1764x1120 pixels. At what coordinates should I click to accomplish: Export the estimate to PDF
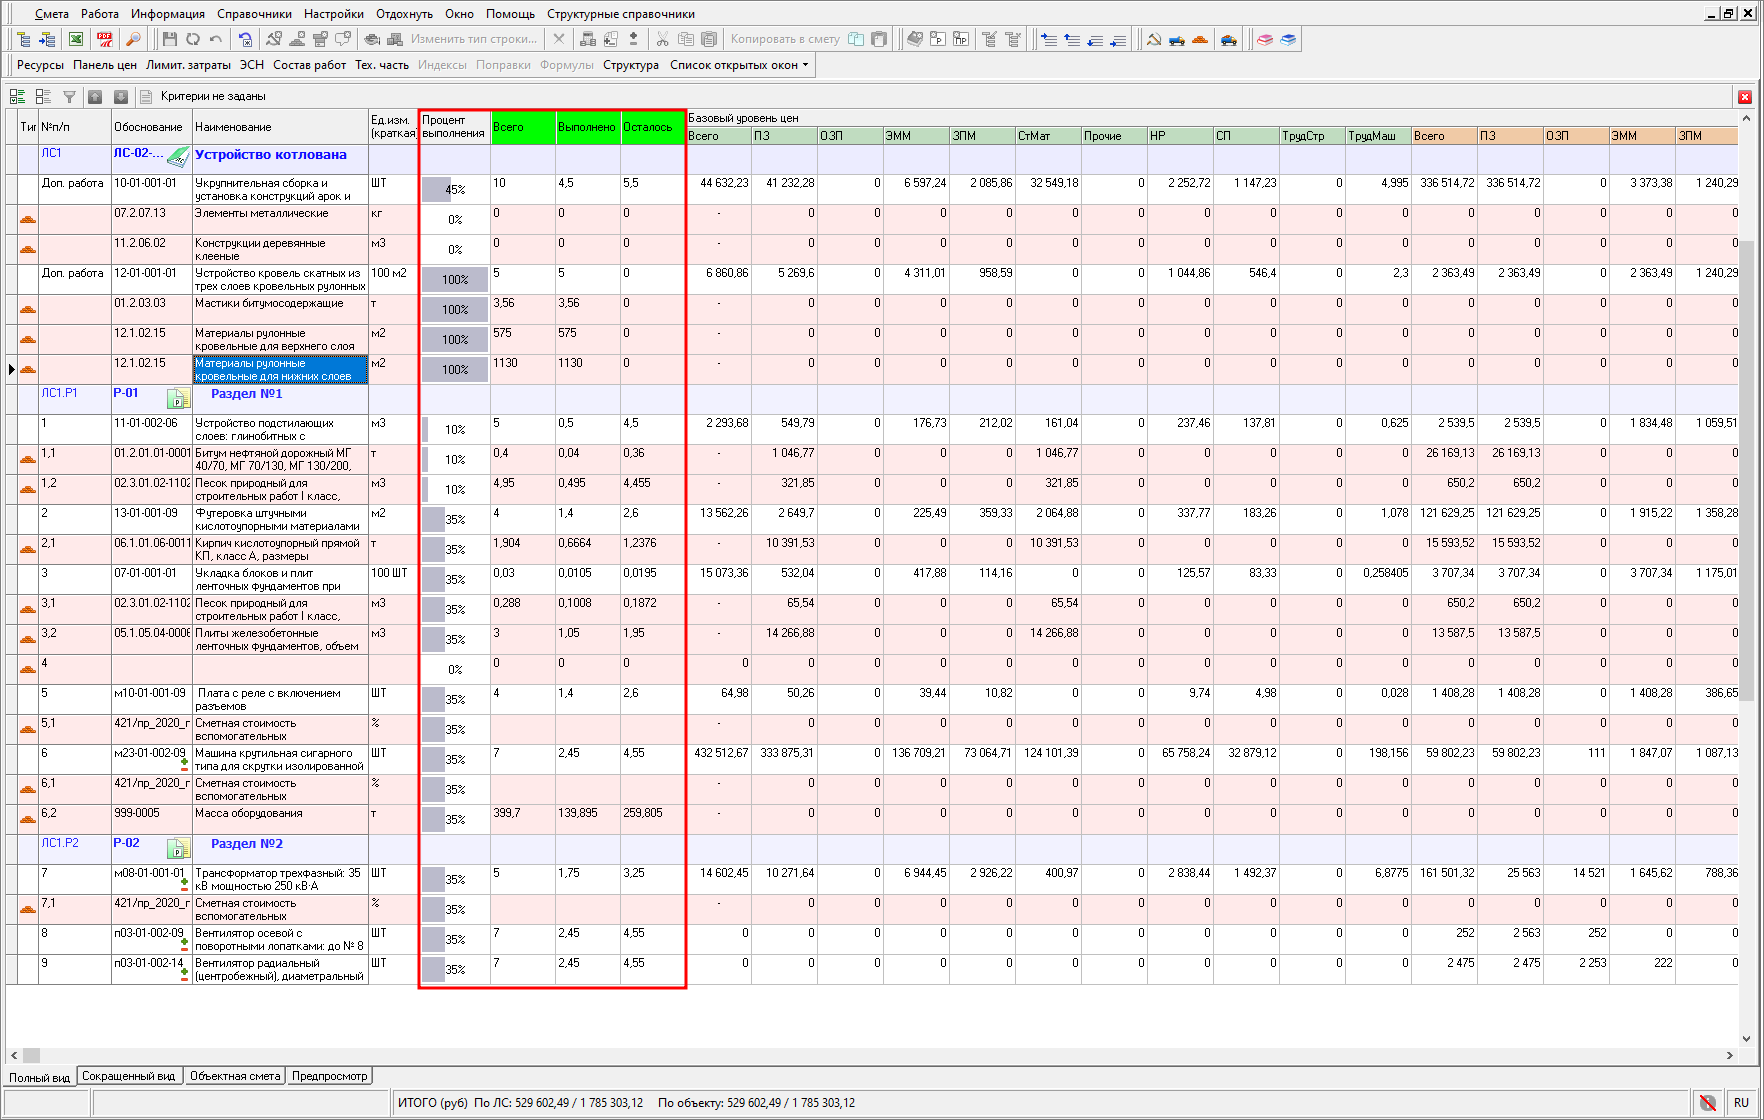click(x=104, y=39)
